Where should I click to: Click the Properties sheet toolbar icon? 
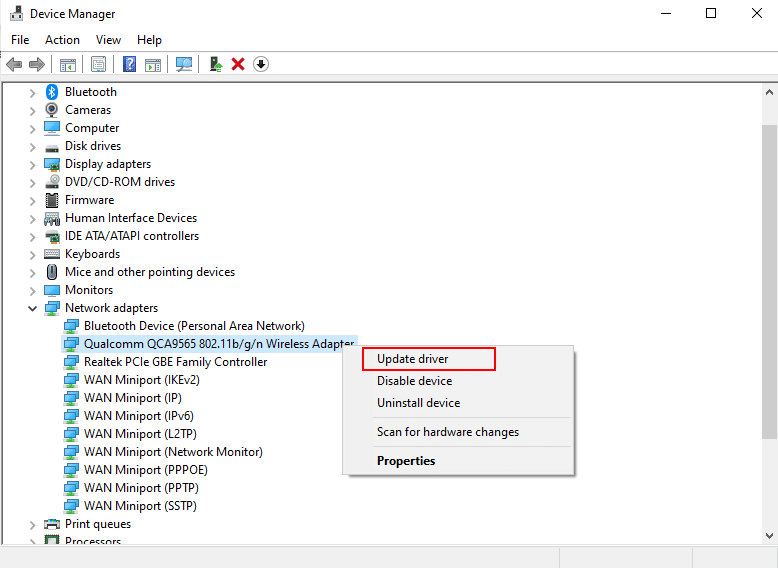point(98,64)
